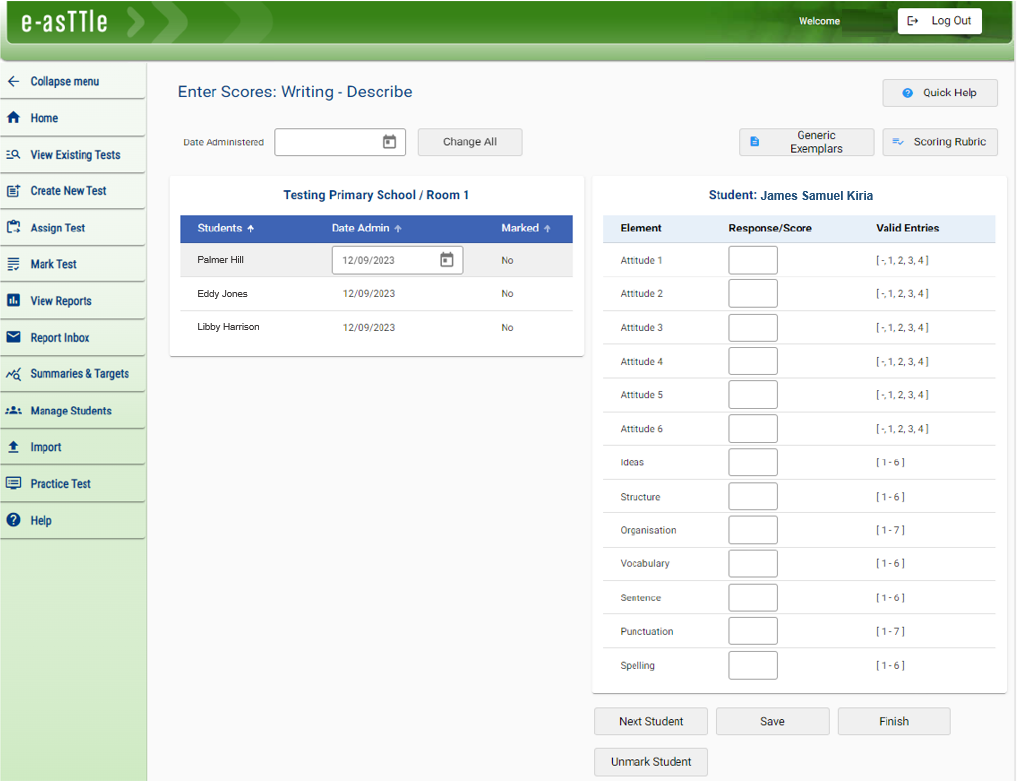Click the Report Inbox envelope icon
This screenshot has width=1017, height=782.
pos(14,338)
